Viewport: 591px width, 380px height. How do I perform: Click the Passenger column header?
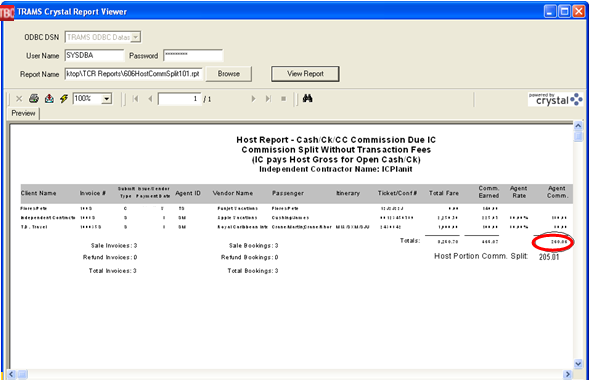(x=288, y=193)
